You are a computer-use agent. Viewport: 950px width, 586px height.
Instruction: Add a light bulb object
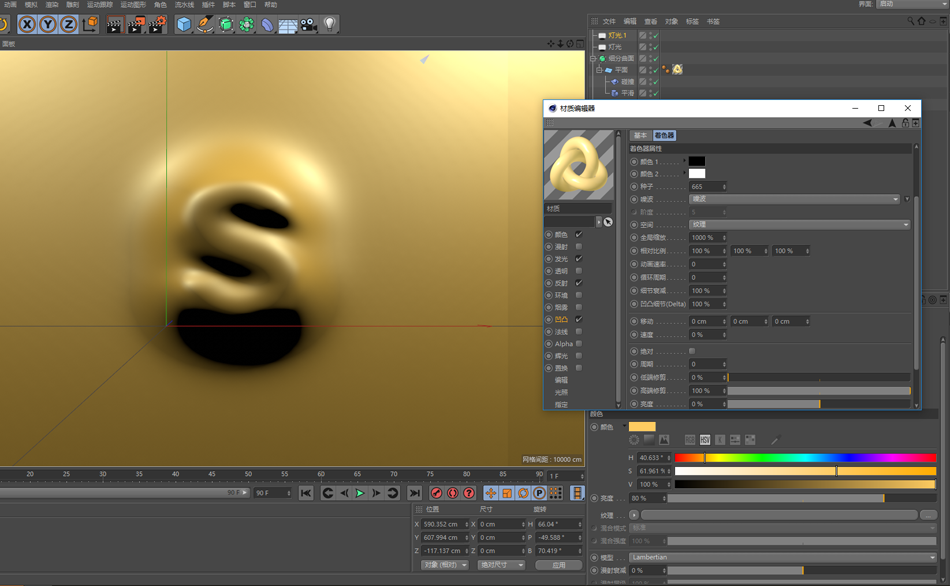(330, 24)
